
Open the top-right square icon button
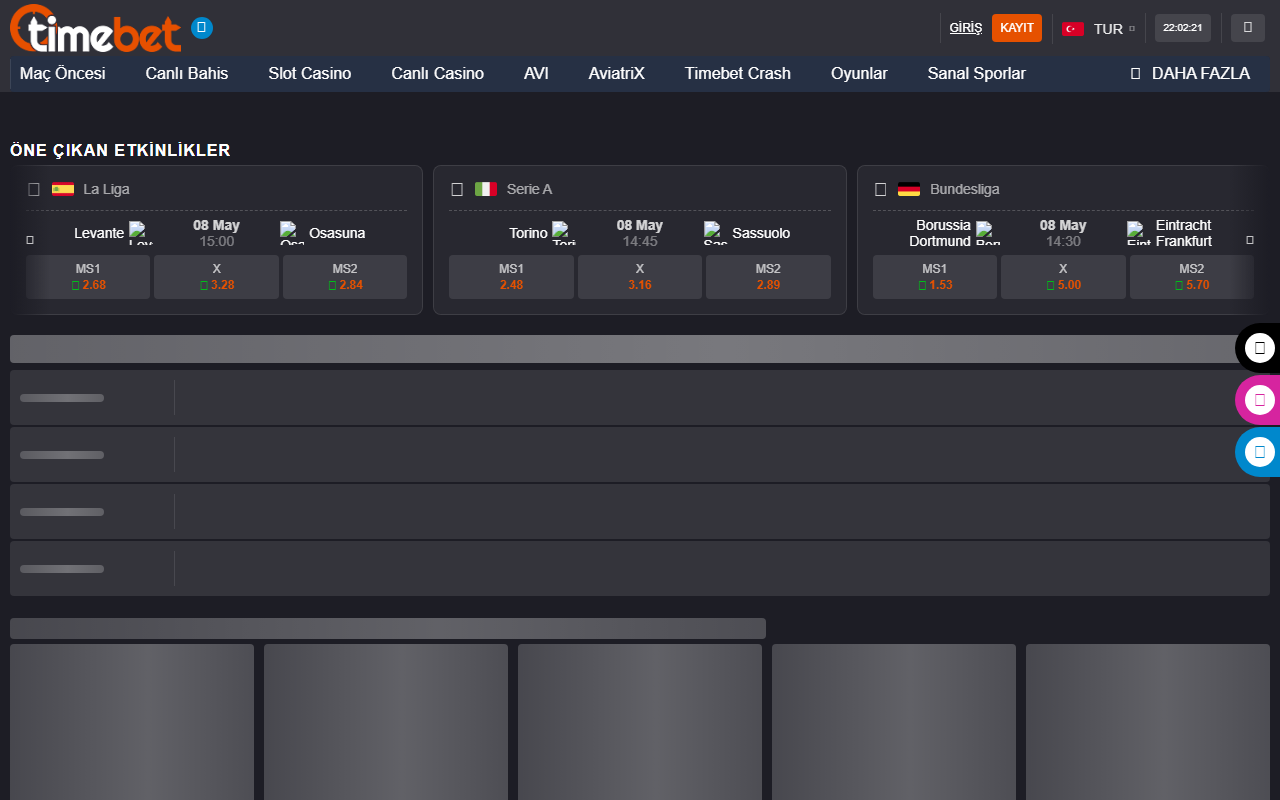click(x=1248, y=28)
